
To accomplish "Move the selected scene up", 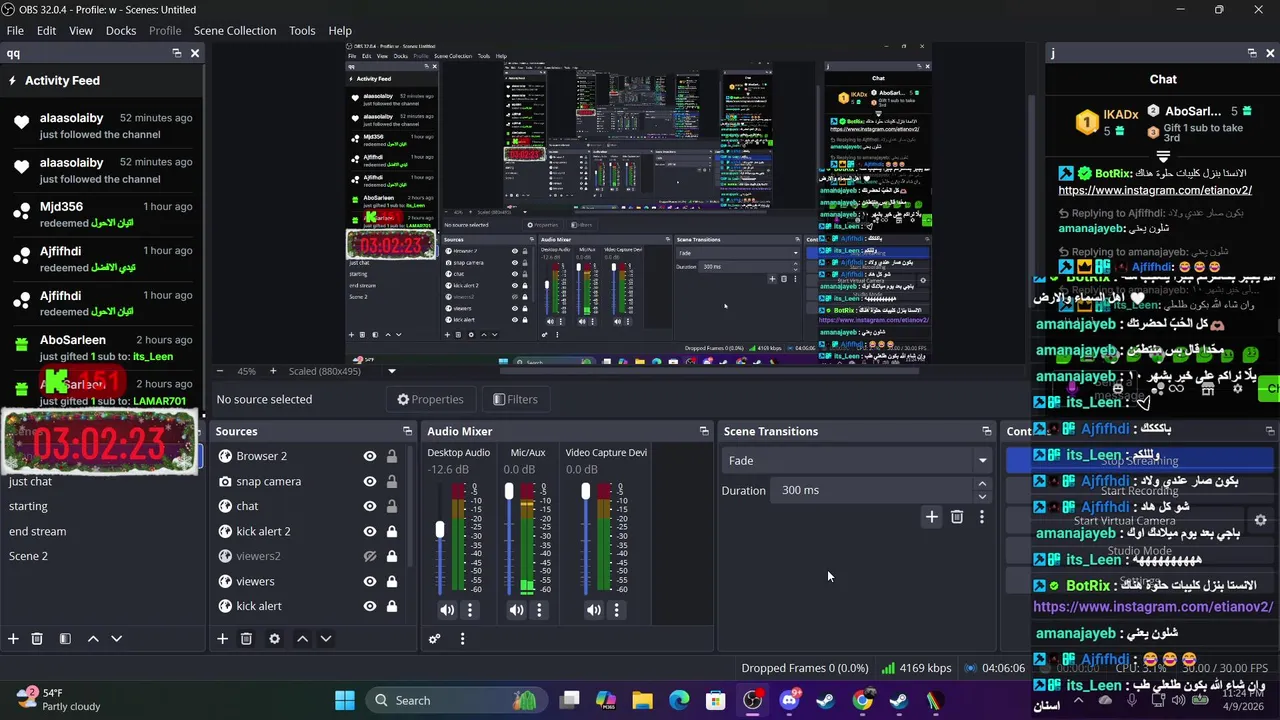I will [x=93, y=639].
